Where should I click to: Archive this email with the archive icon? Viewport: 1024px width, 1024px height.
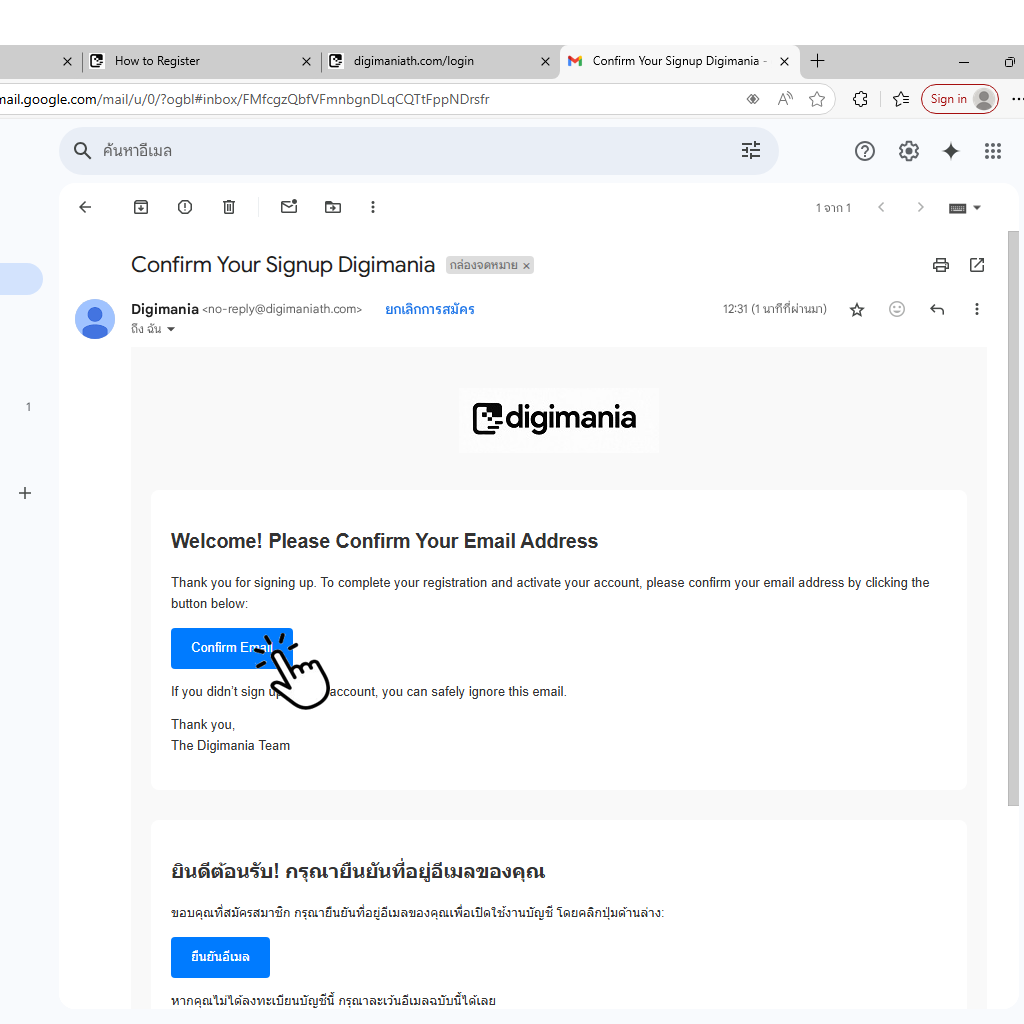point(141,207)
